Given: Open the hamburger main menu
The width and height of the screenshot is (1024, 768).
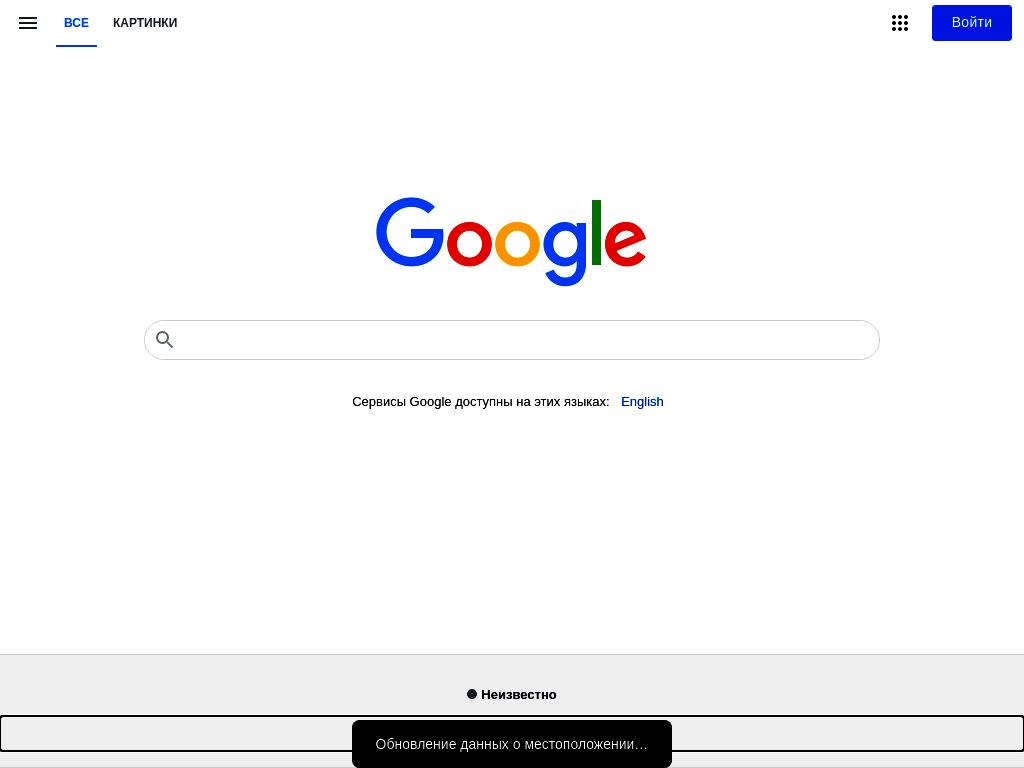Looking at the screenshot, I should coord(27,23).
